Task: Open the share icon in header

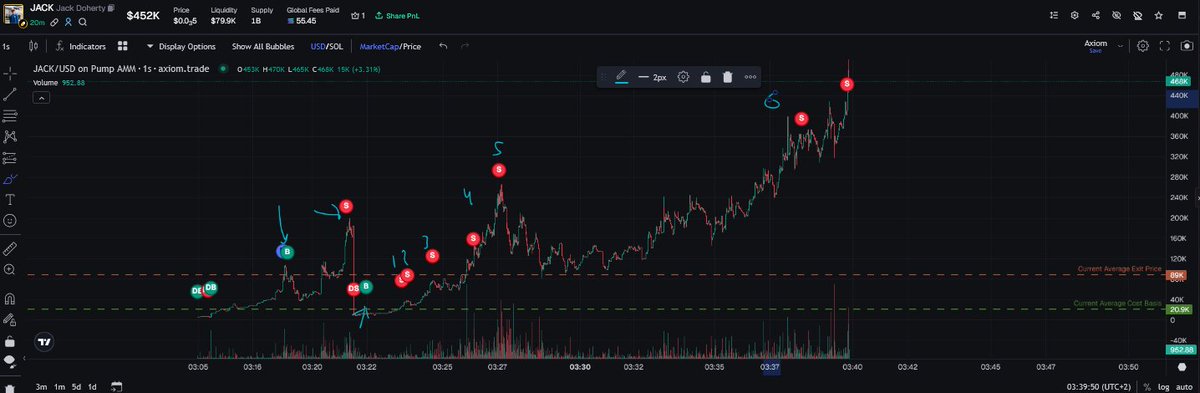Action: (x=1096, y=16)
